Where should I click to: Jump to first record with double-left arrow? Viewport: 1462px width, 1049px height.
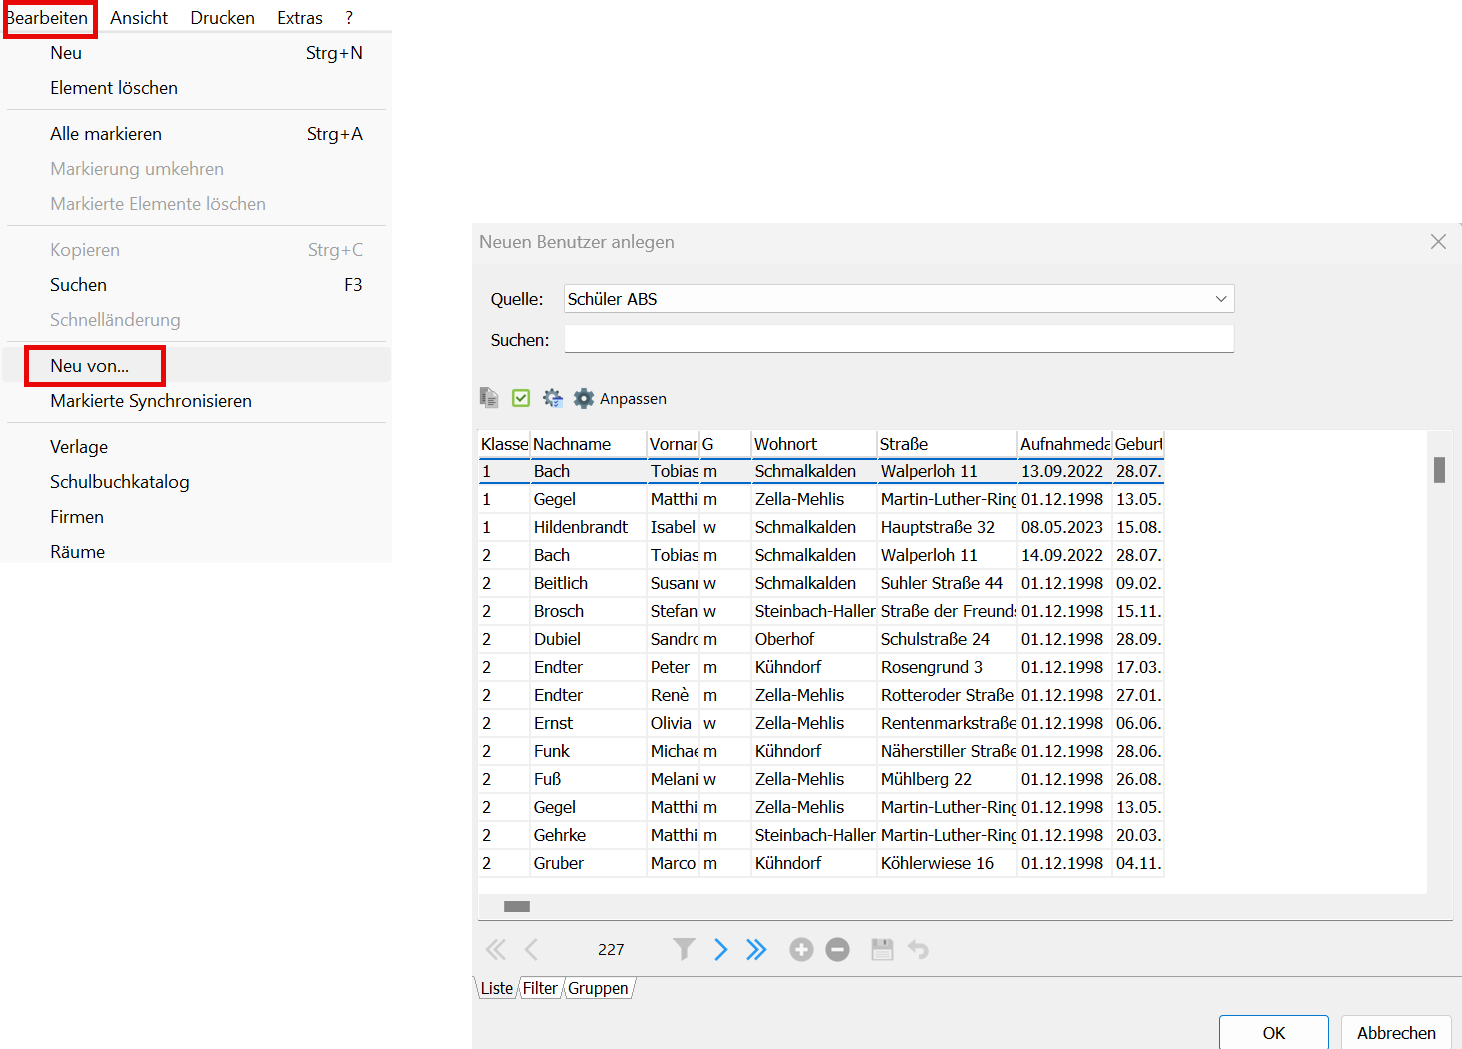(496, 949)
